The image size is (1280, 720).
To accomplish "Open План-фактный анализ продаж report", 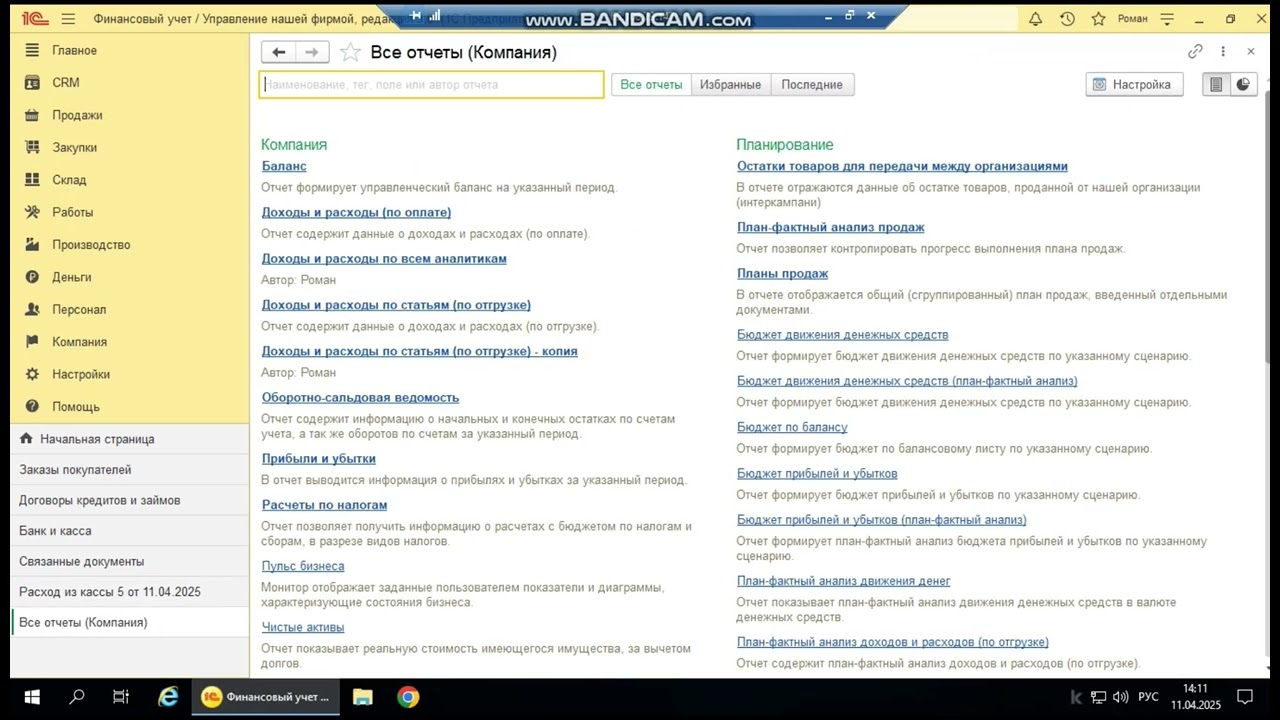I will coord(830,227).
